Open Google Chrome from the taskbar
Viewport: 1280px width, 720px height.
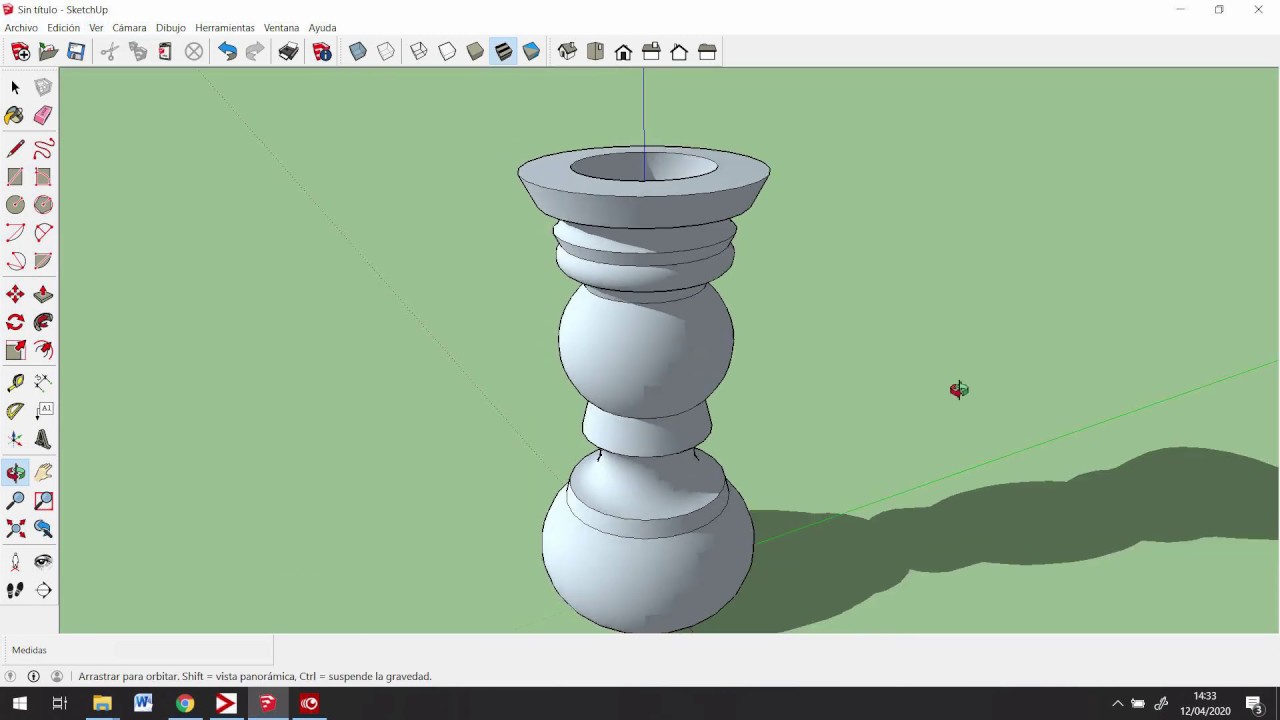click(185, 703)
